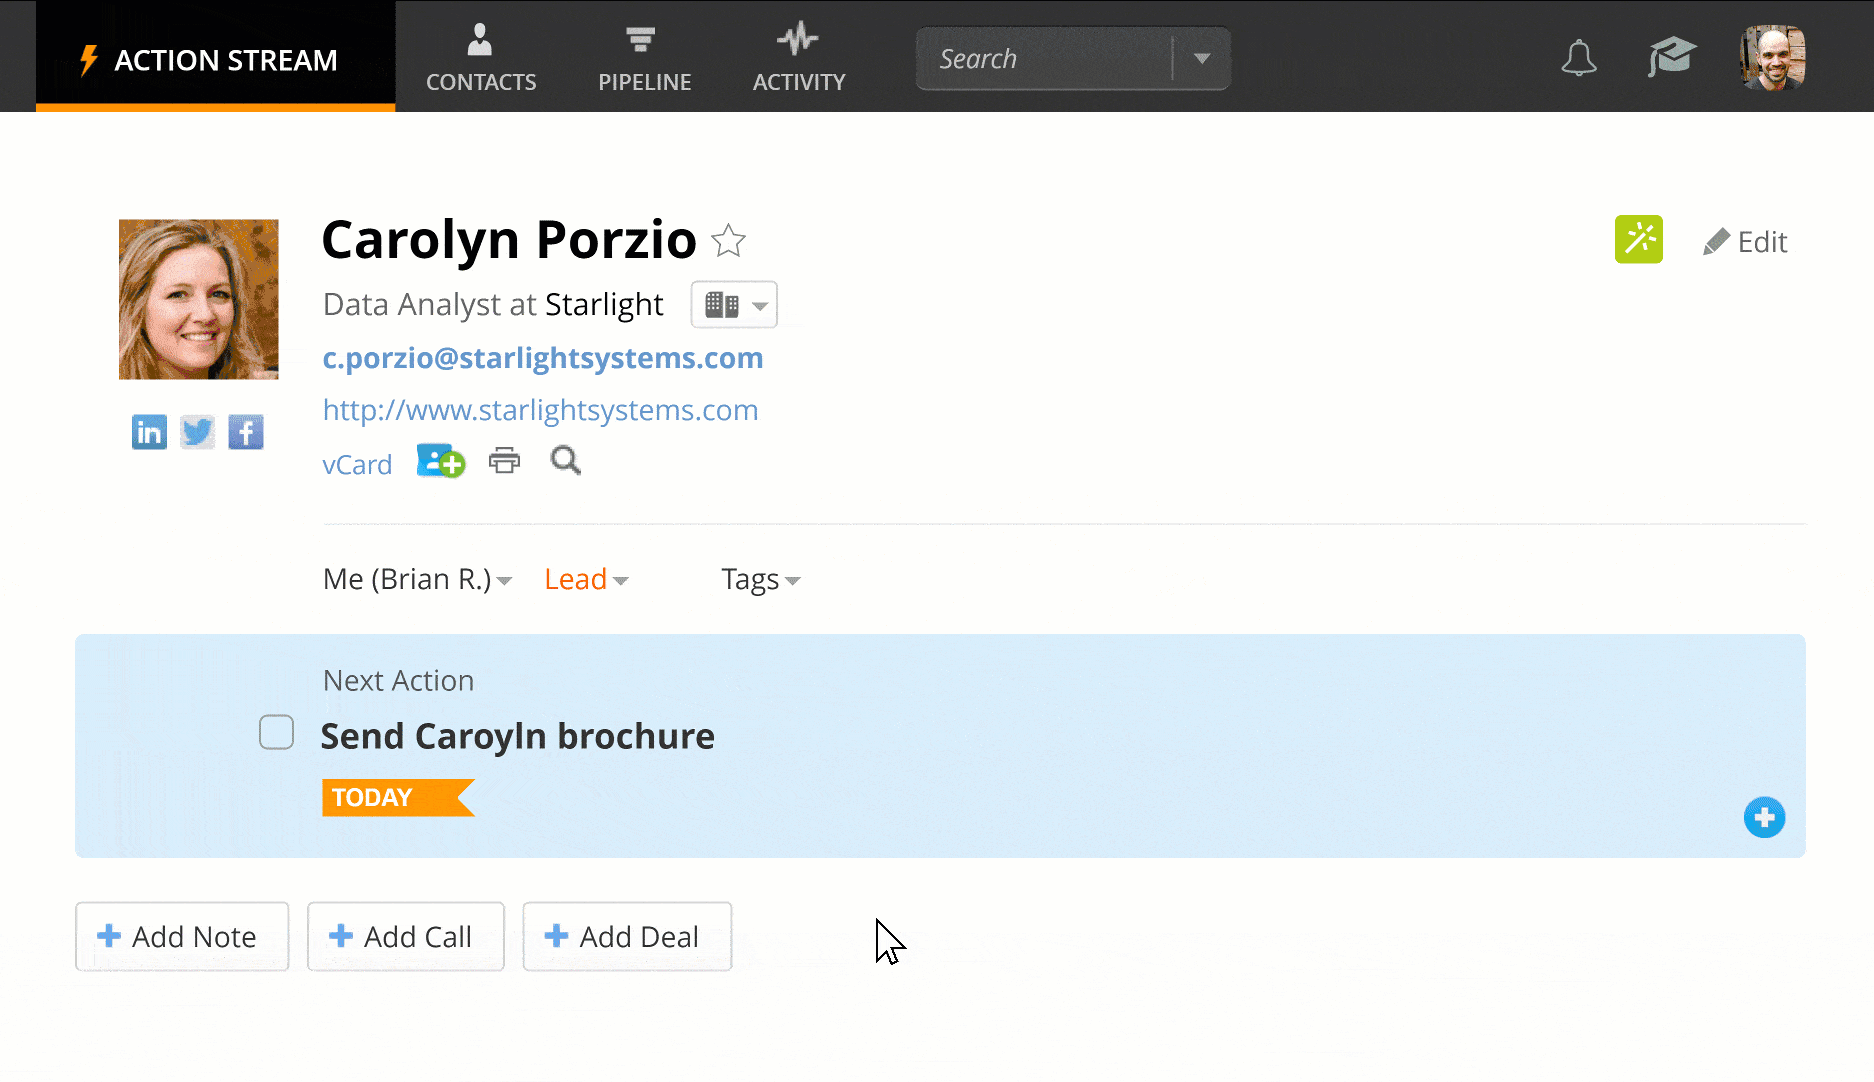Click Carolyn Porzio's contact photo
1874x1082 pixels.
(199, 299)
